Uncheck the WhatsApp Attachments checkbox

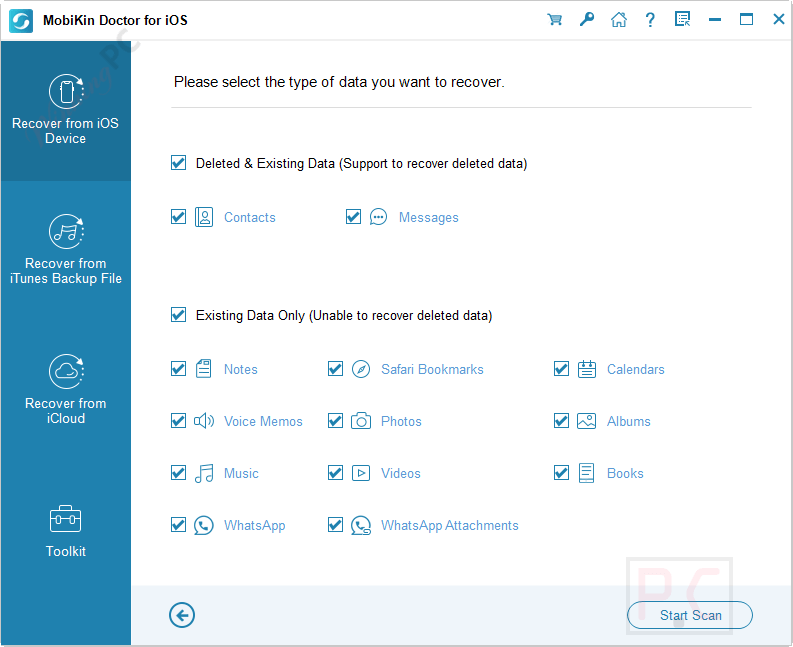click(x=336, y=525)
